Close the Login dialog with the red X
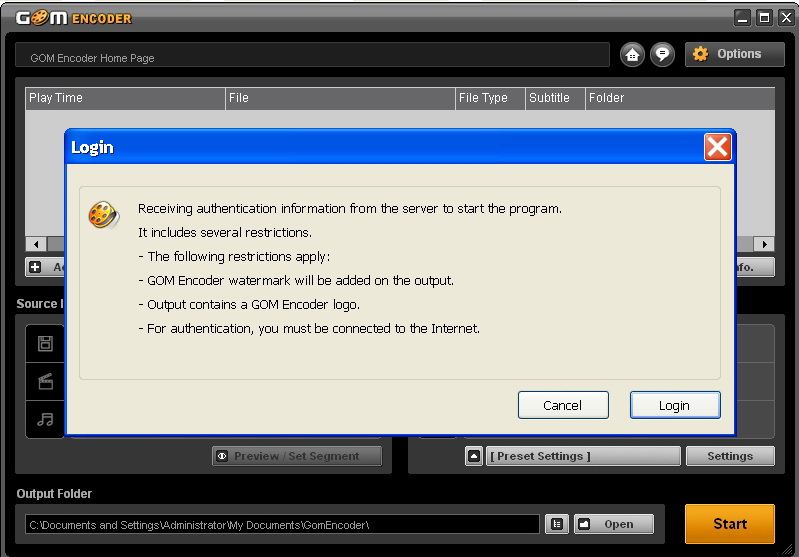Image resolution: width=799 pixels, height=557 pixels. tap(717, 147)
